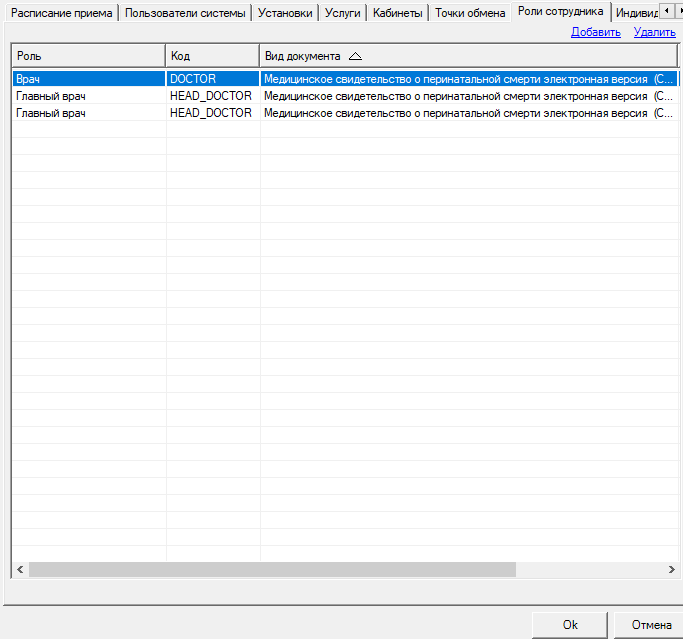
Task: Select the first Главный врач row
Action: pos(88,96)
